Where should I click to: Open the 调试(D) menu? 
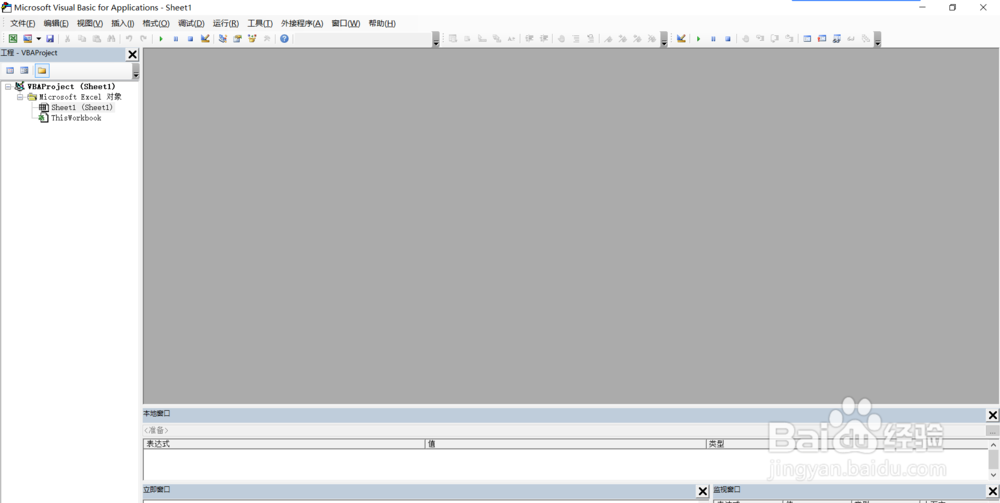[x=191, y=24]
